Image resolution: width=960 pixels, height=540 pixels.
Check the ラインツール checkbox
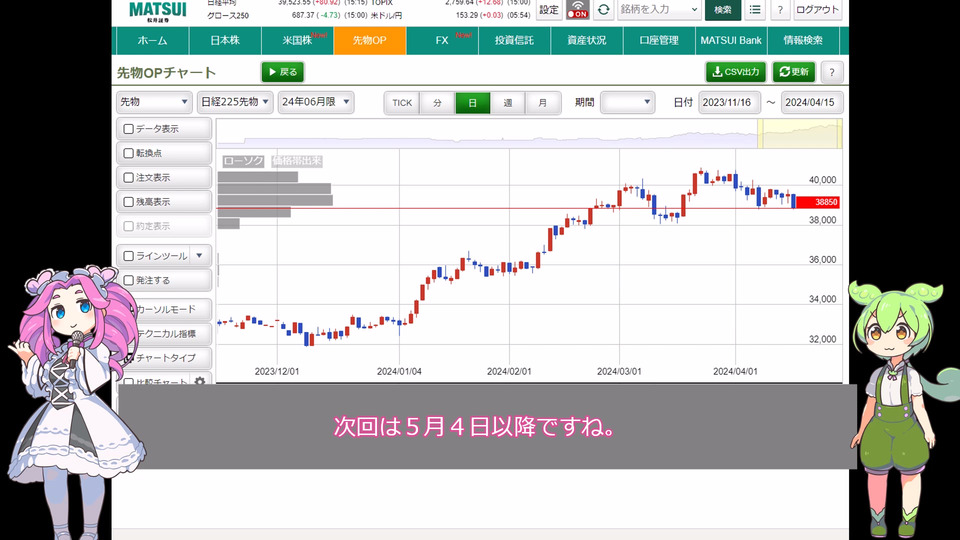129,256
